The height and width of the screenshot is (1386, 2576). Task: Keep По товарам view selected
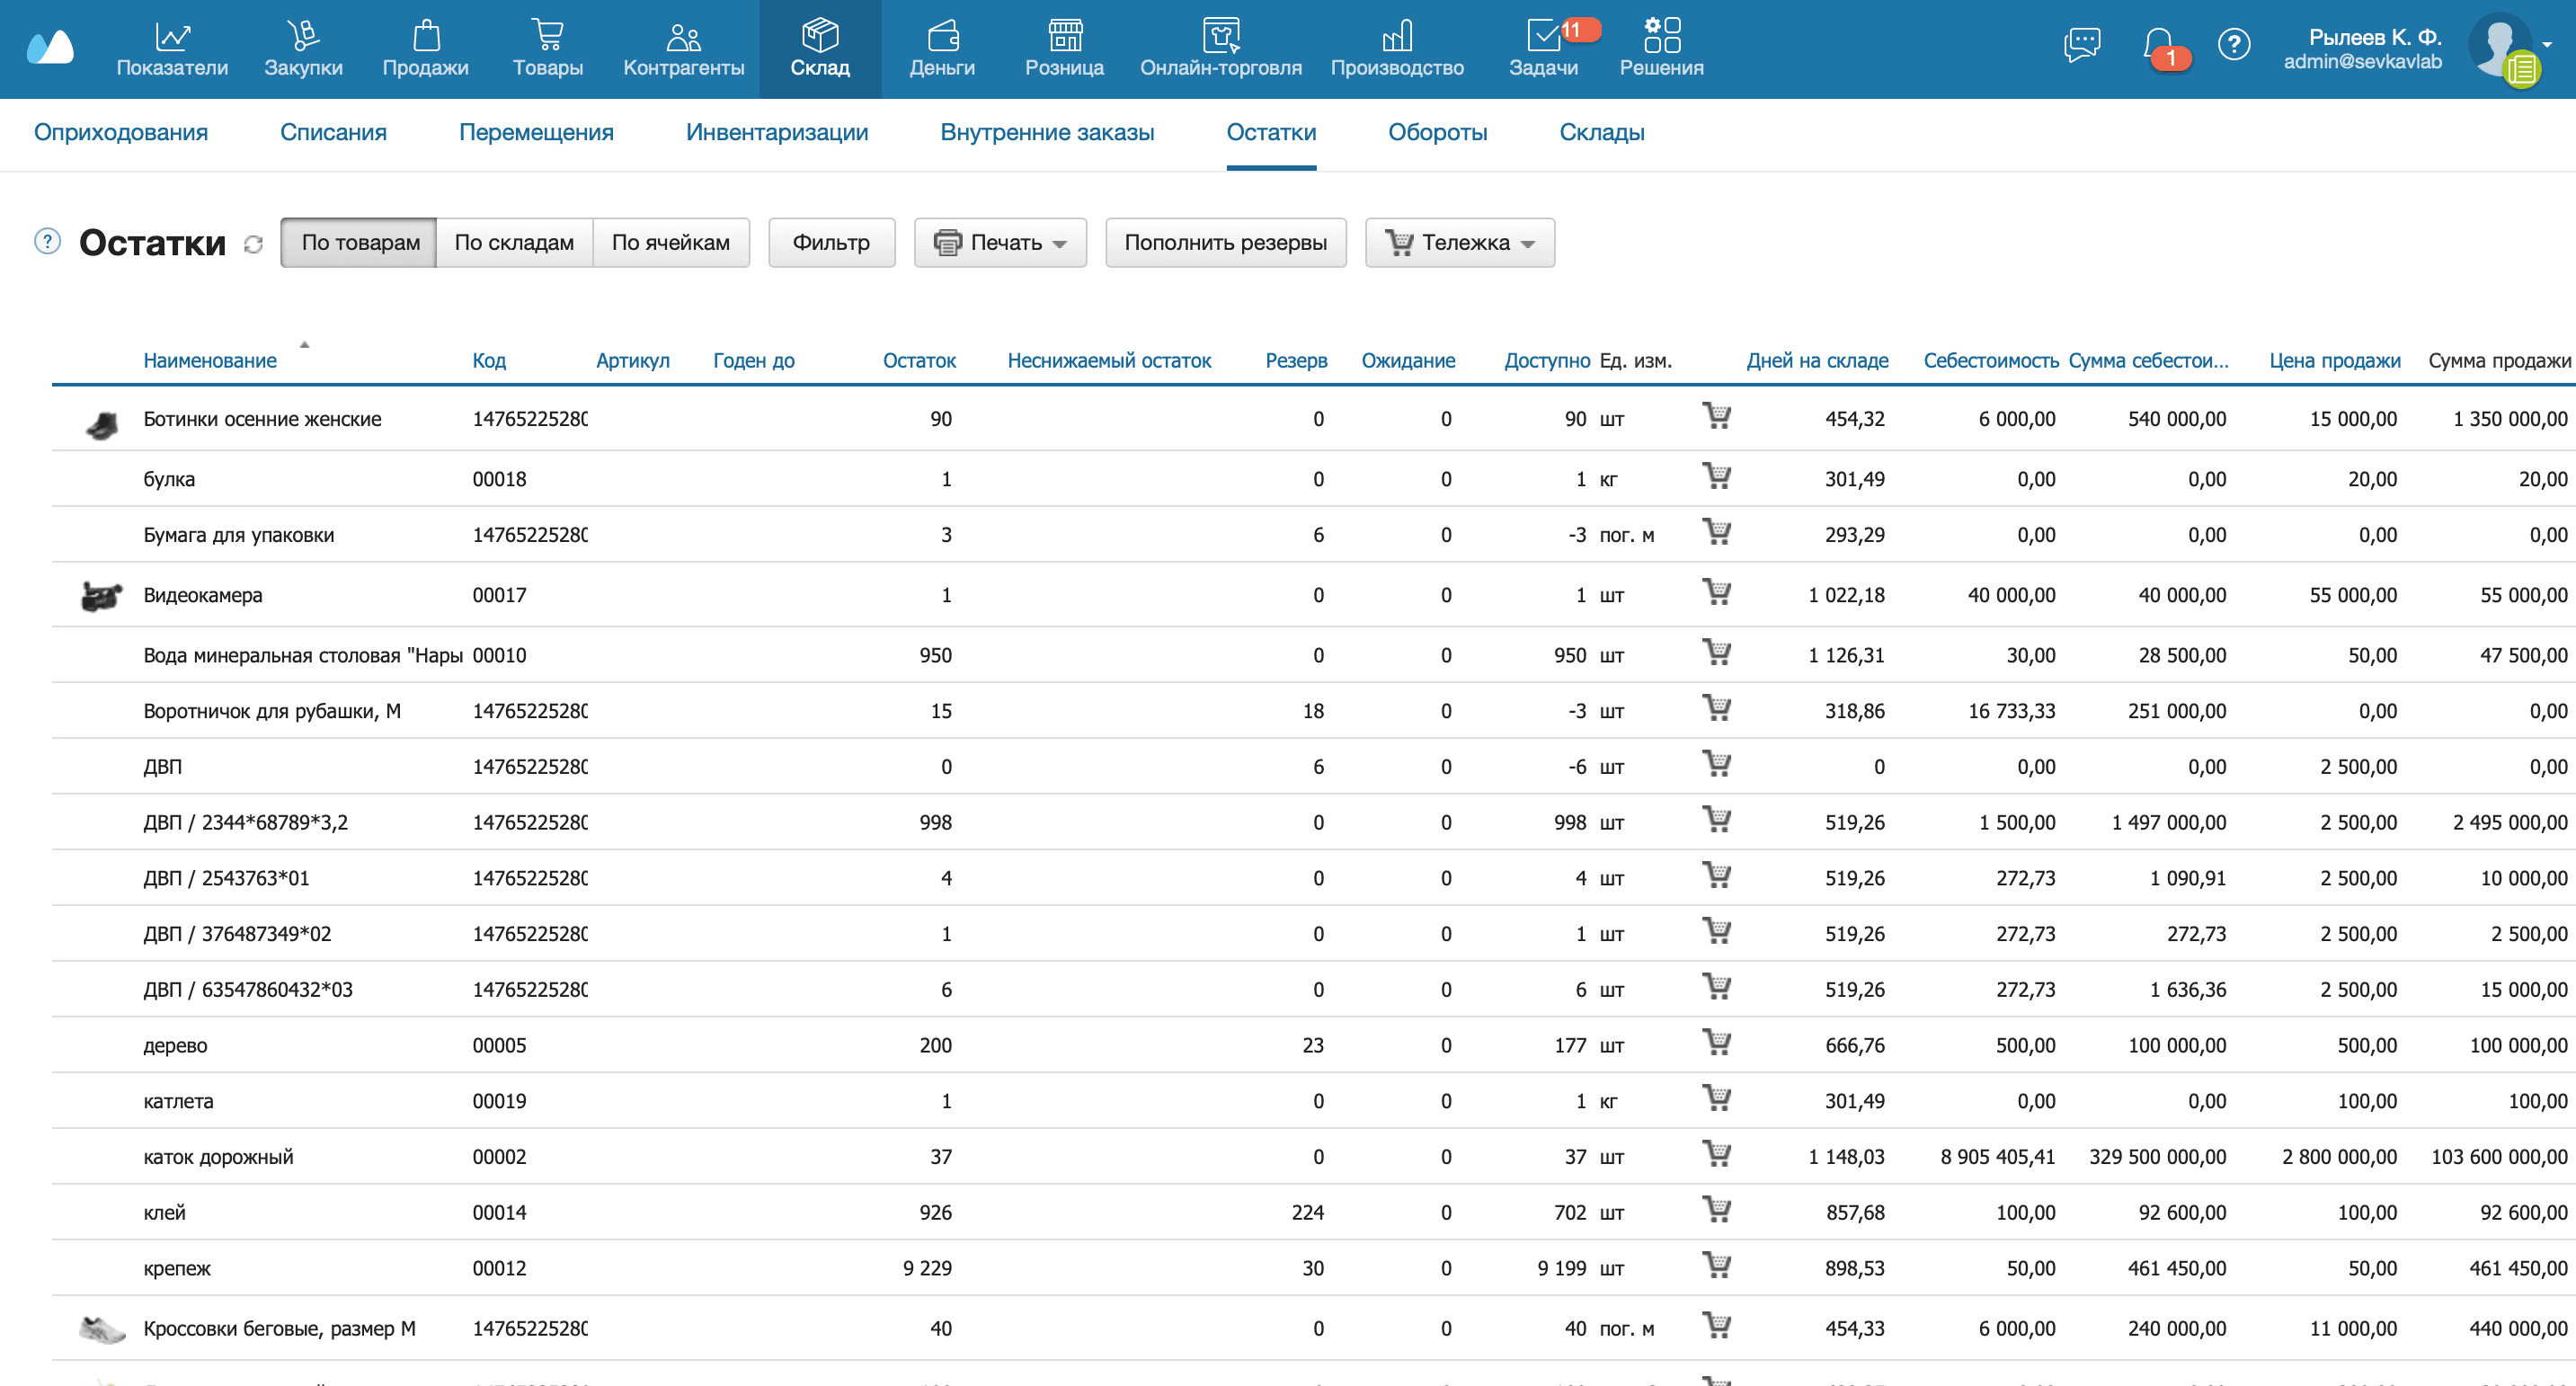click(x=358, y=242)
